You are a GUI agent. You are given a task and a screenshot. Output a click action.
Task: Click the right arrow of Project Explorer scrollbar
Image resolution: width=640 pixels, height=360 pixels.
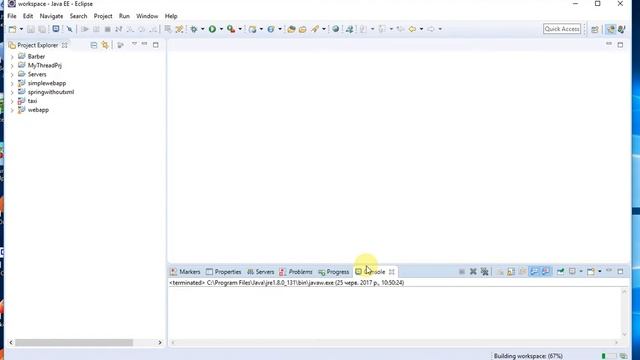pyautogui.click(x=160, y=342)
